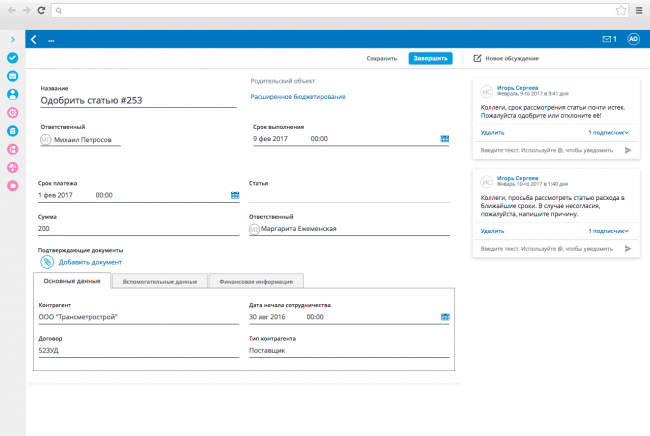Switch to Финансовая информация tab
The width and height of the screenshot is (650, 436).
click(255, 282)
